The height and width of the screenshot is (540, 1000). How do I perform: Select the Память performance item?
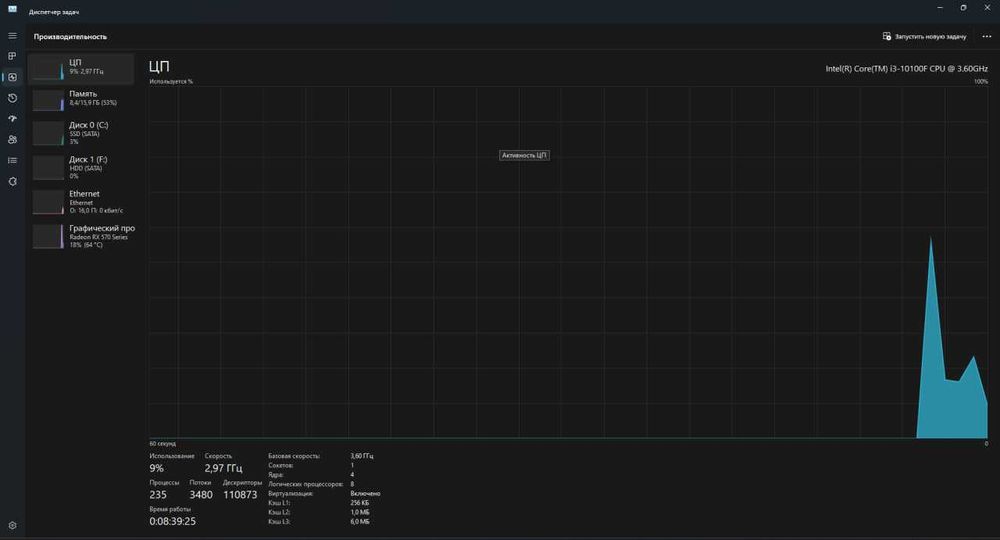click(x=81, y=99)
